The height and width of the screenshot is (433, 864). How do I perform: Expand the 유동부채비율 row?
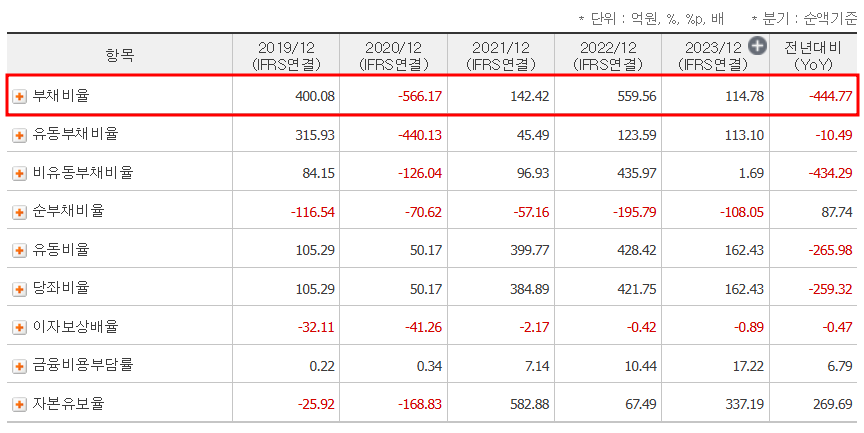pos(19,135)
